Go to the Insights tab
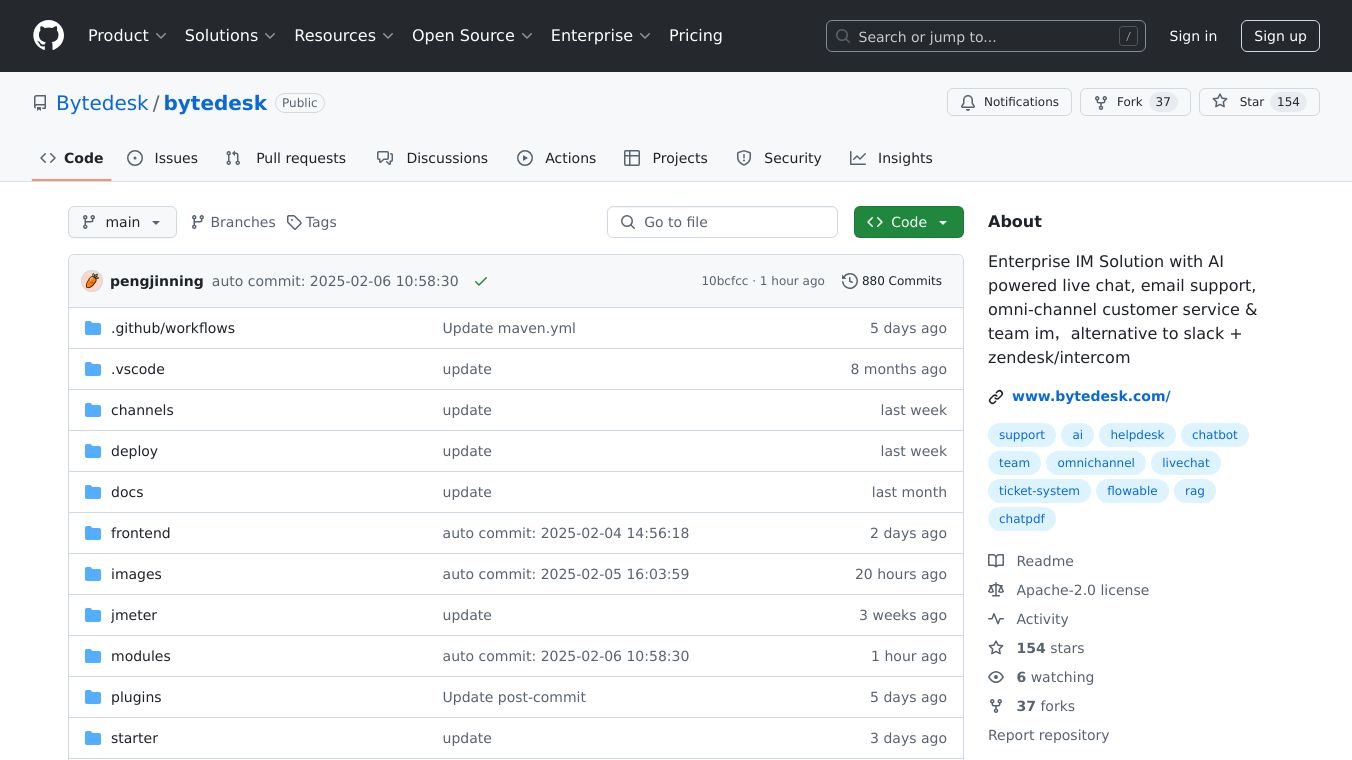Screen dimensions: 1352x760 coord(891,158)
